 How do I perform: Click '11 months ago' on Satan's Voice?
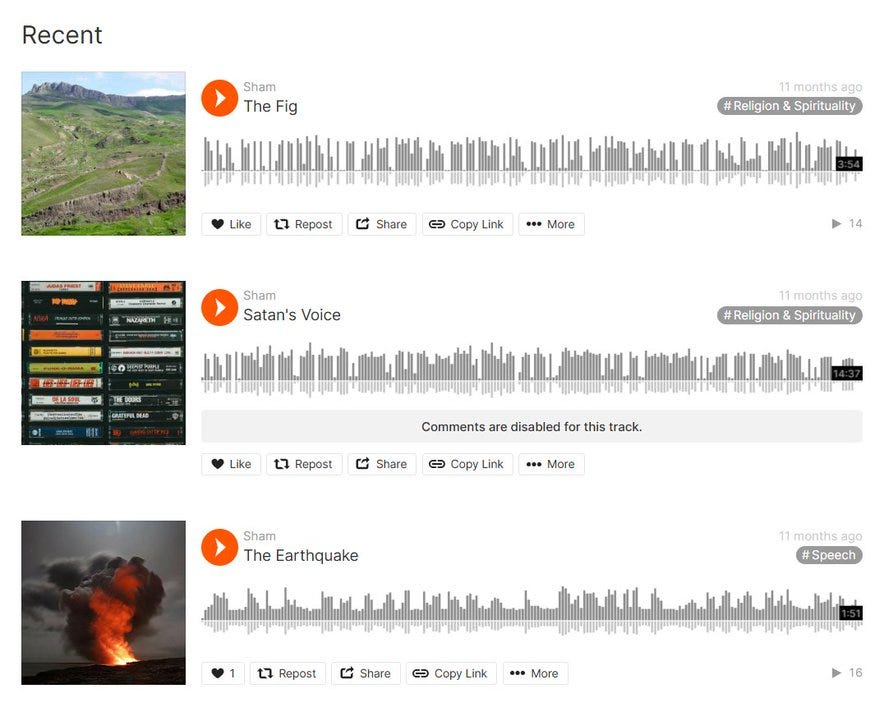[820, 296]
